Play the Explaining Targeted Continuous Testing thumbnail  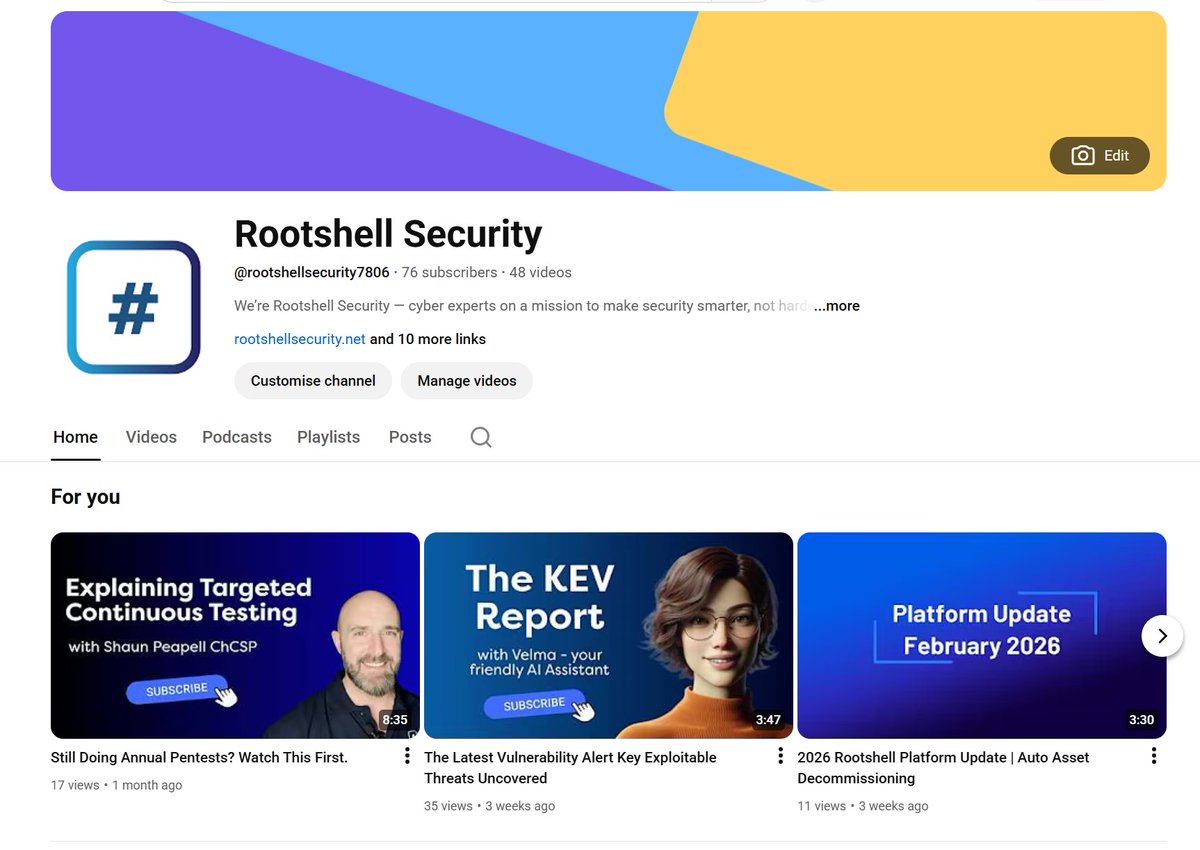point(235,635)
